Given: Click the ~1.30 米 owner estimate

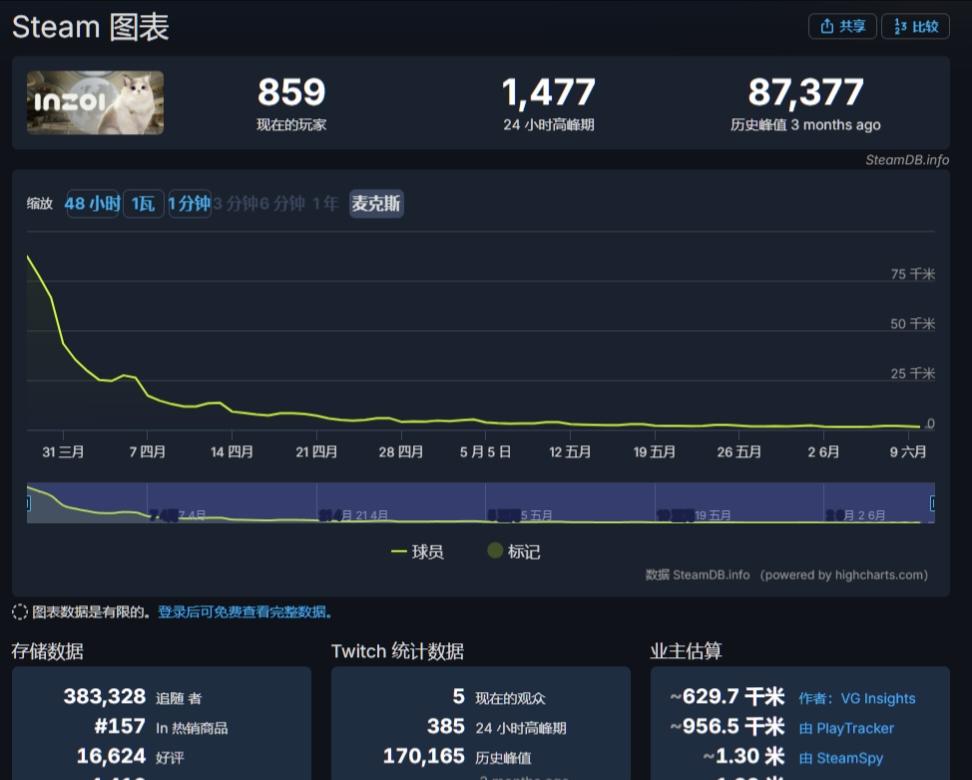Looking at the screenshot, I should coord(744,756).
